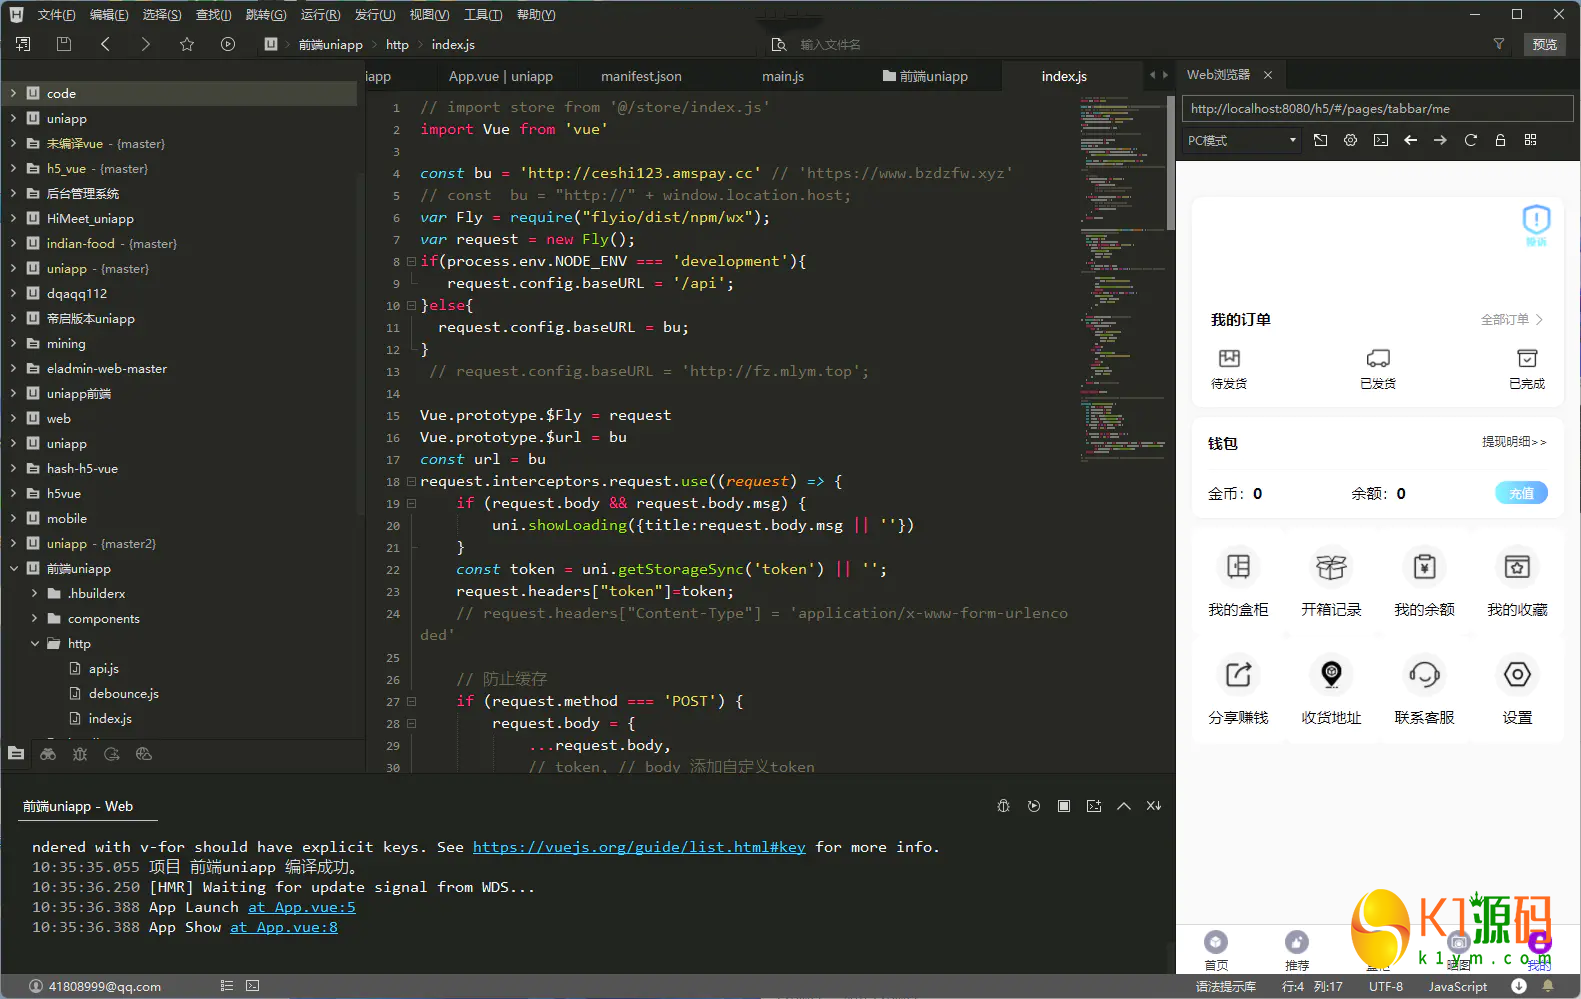Click the binoculars search icon in sidebar bottom
This screenshot has width=1581, height=999.
tap(48, 754)
